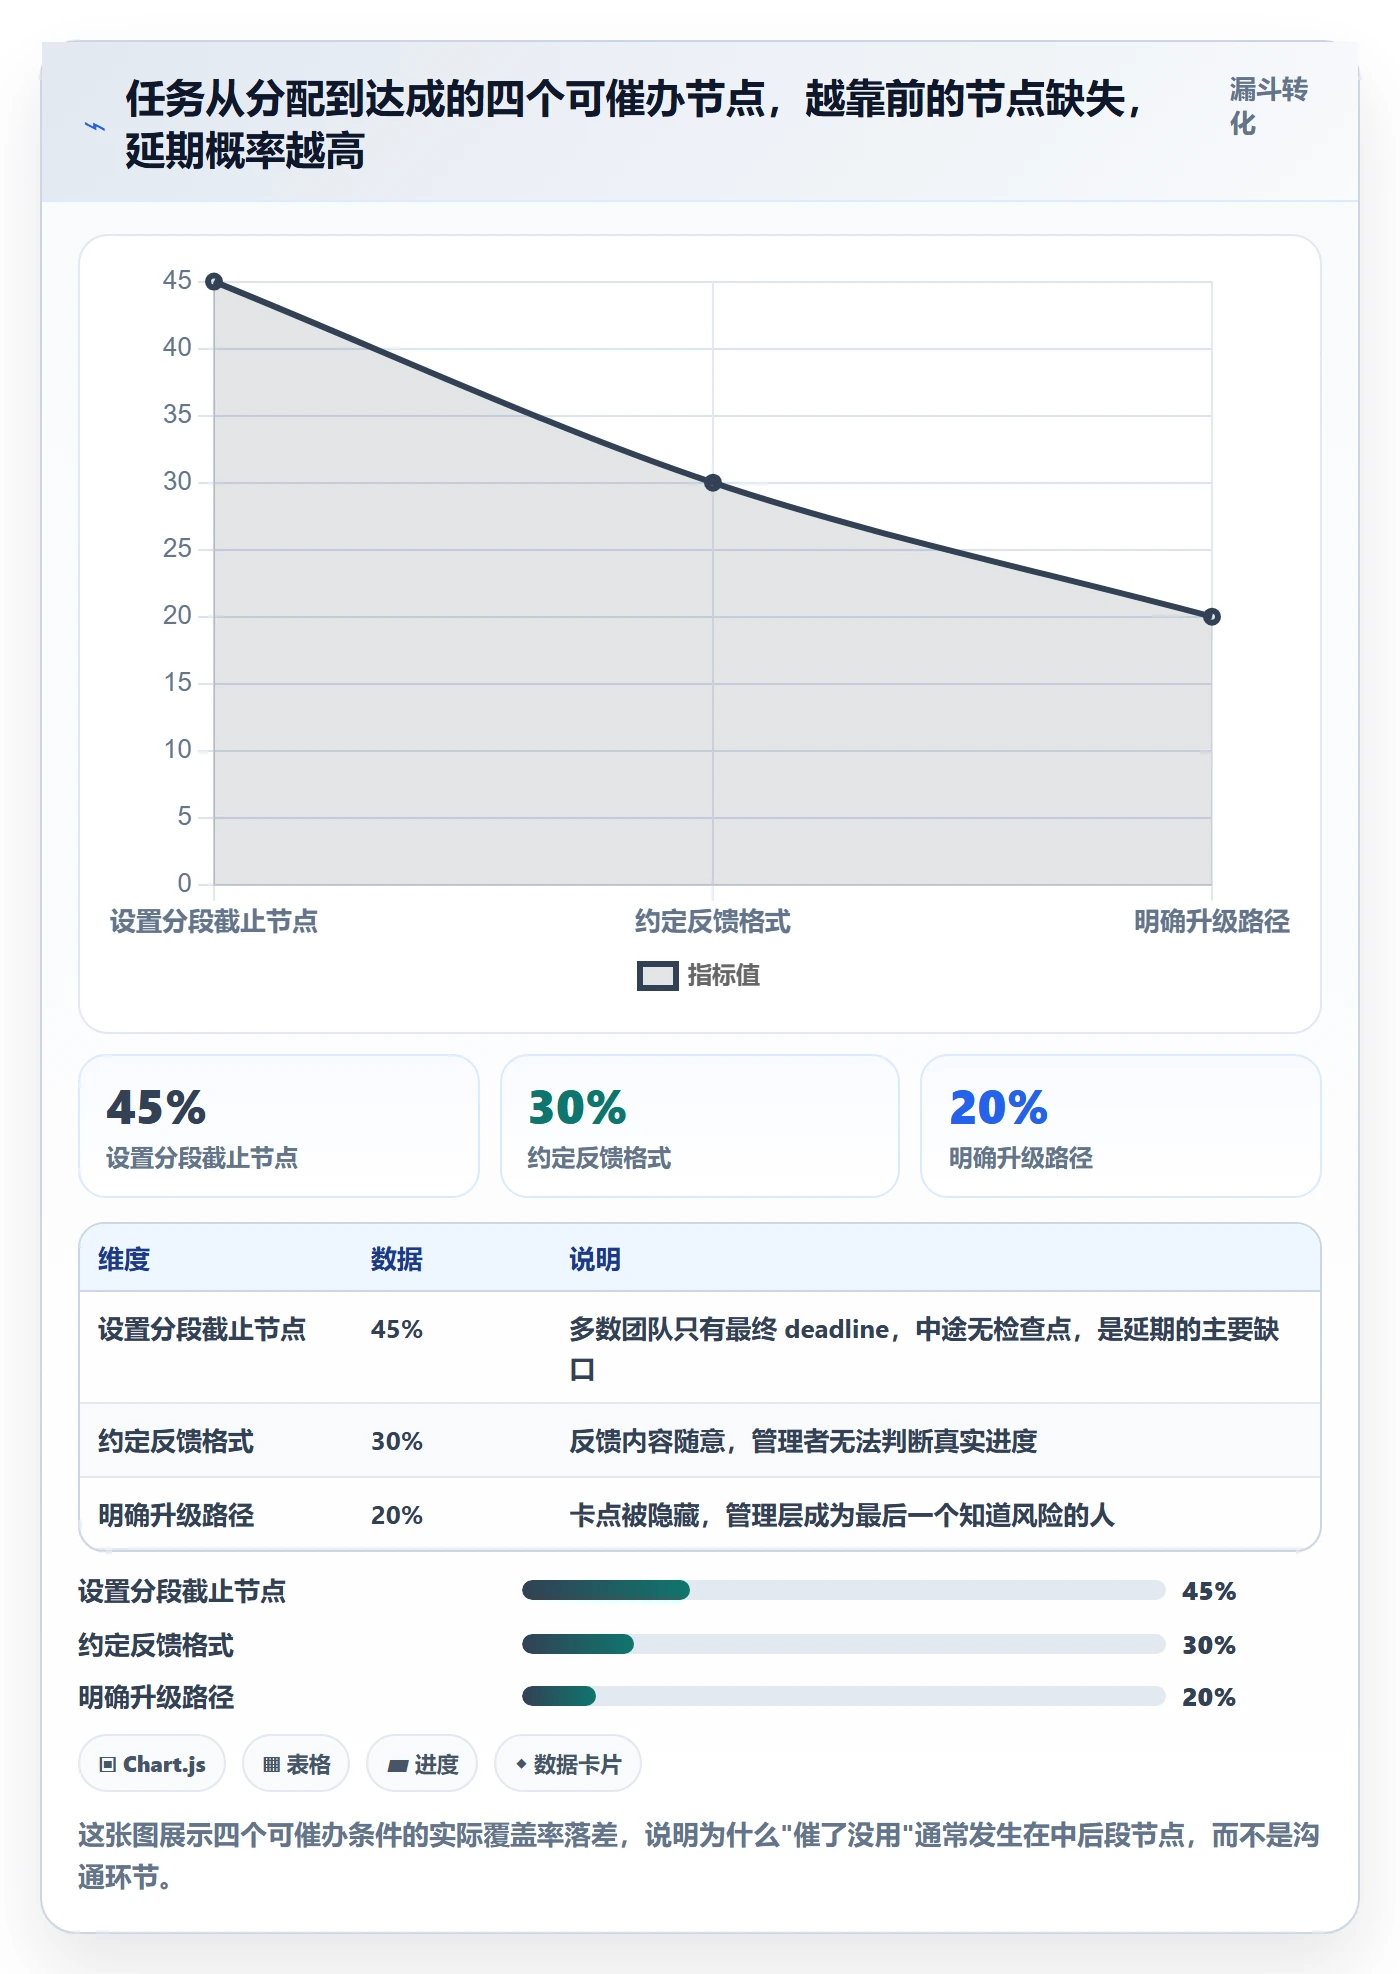Click the 20% value in the table

click(x=397, y=1515)
